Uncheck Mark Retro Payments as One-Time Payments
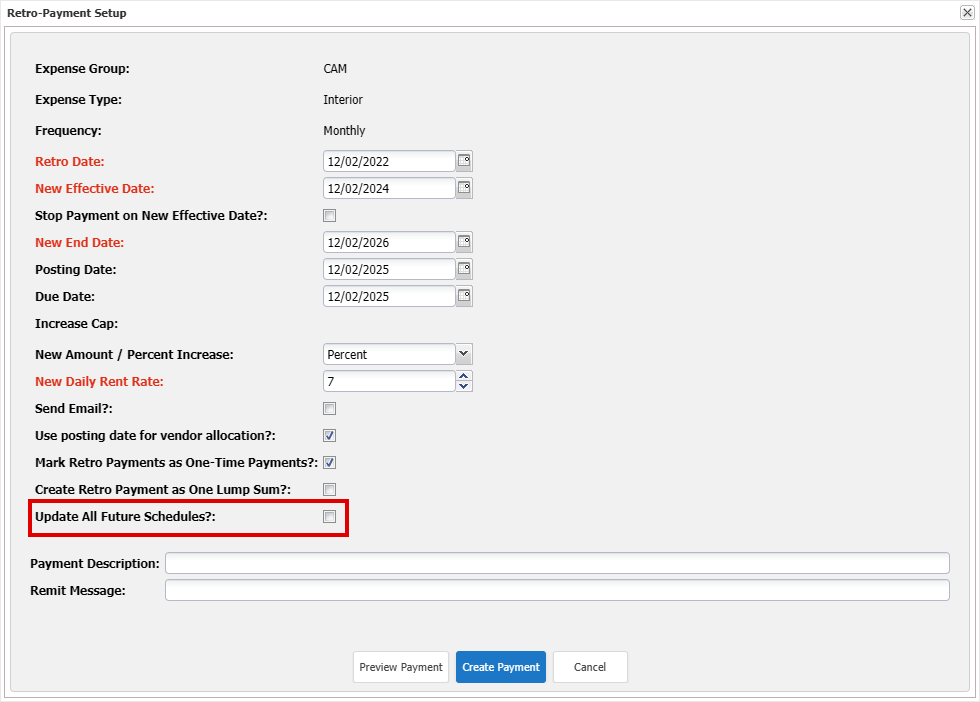980x702 pixels. coord(330,462)
